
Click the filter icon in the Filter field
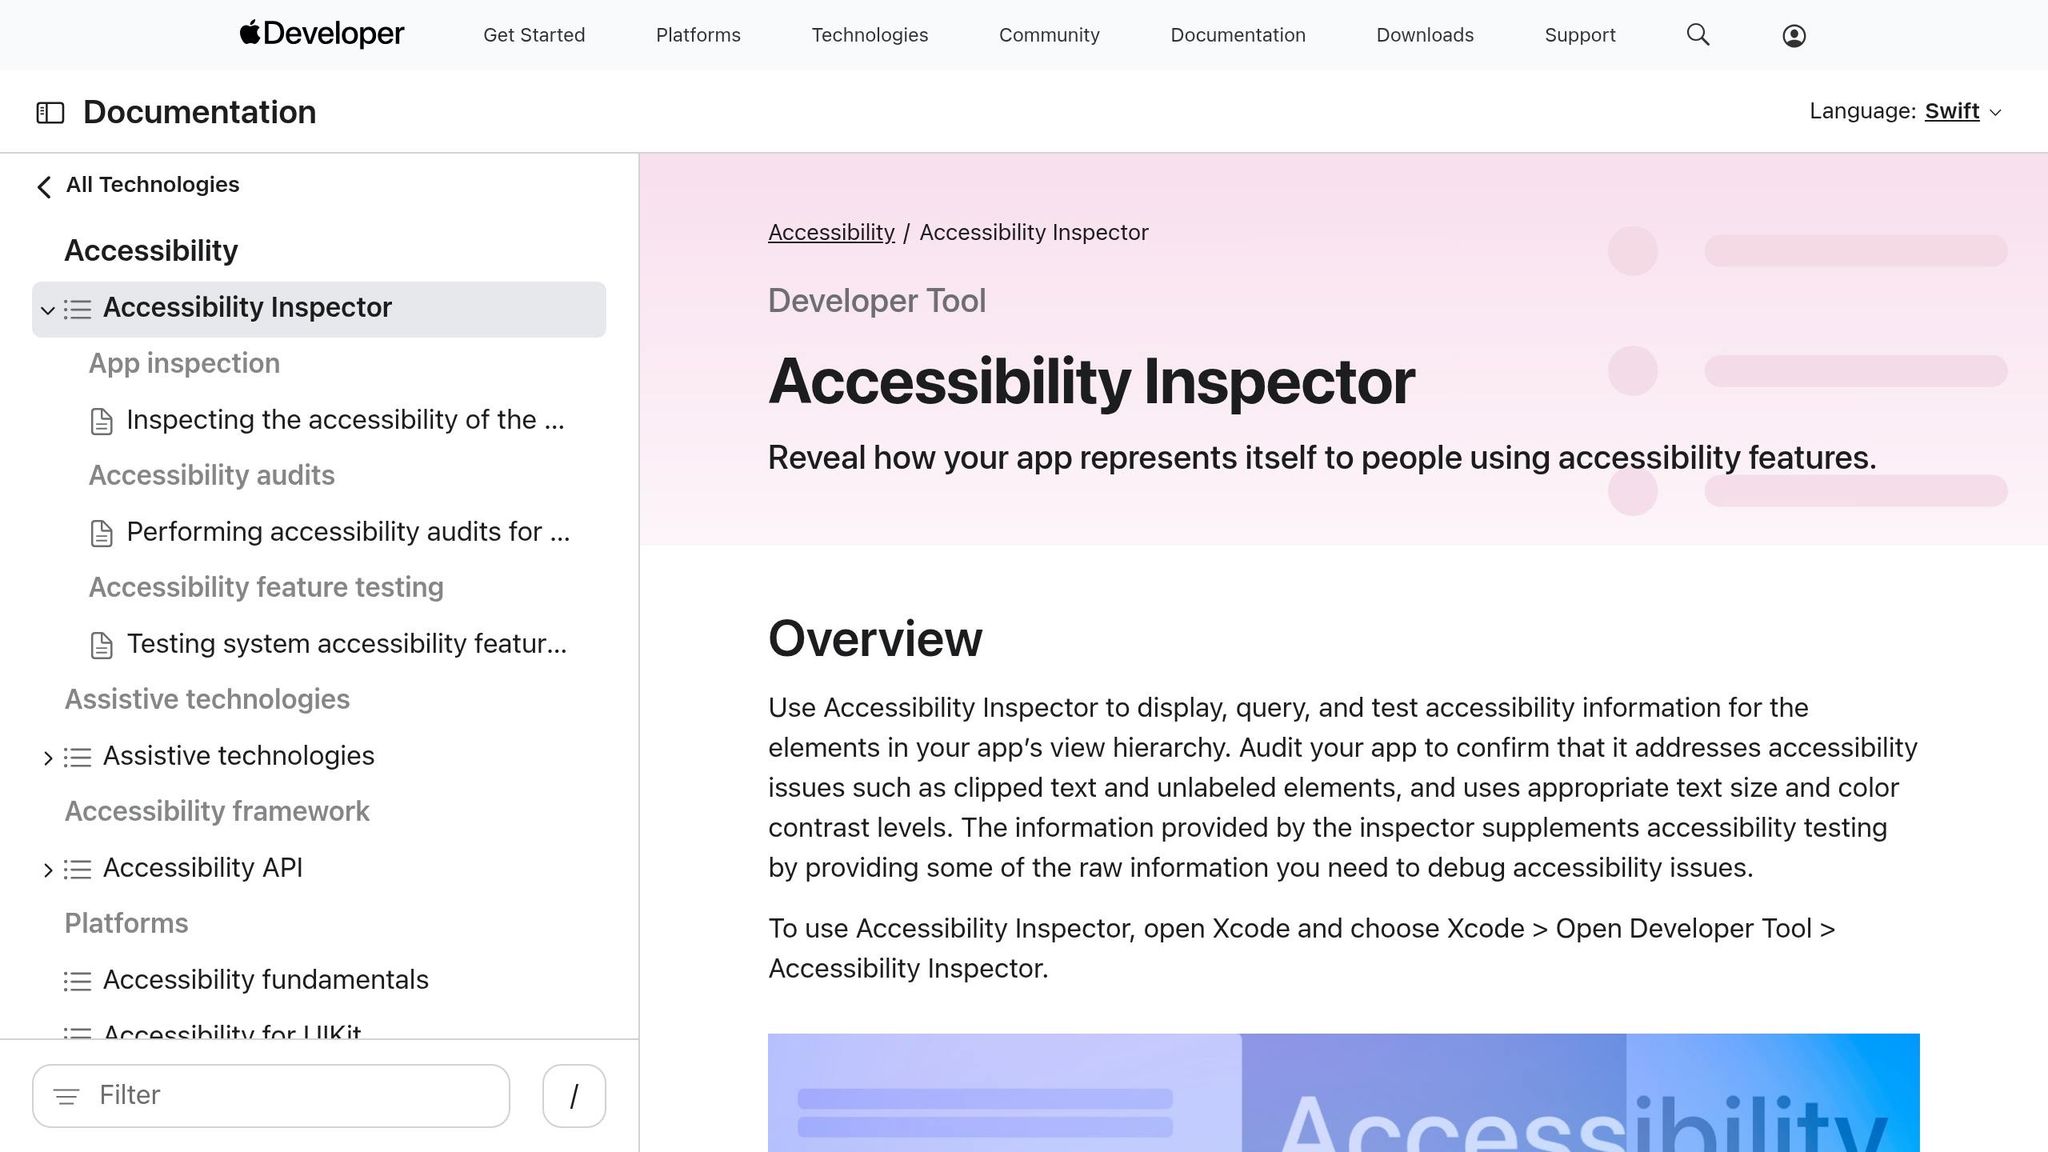coord(66,1096)
